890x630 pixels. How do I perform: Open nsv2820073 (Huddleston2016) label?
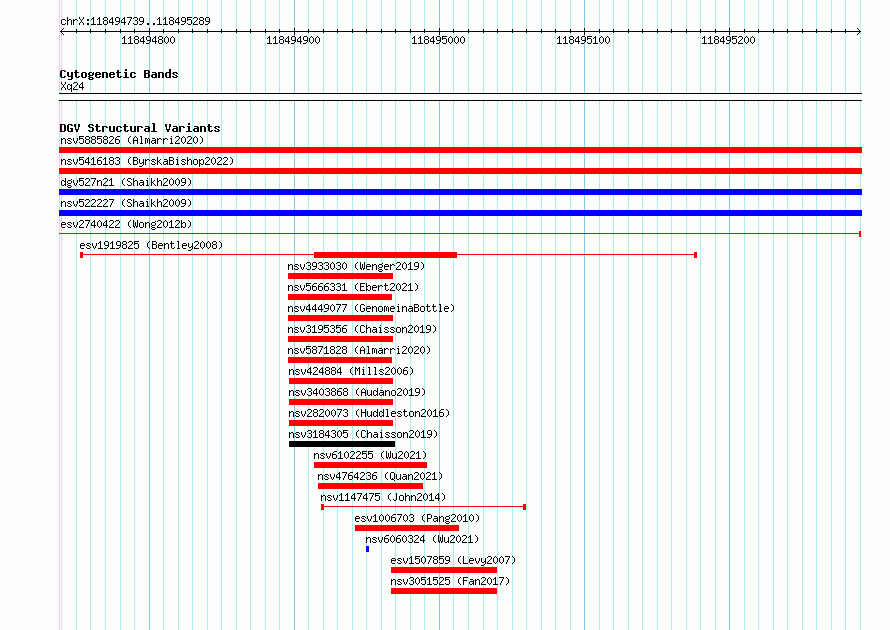[369, 413]
